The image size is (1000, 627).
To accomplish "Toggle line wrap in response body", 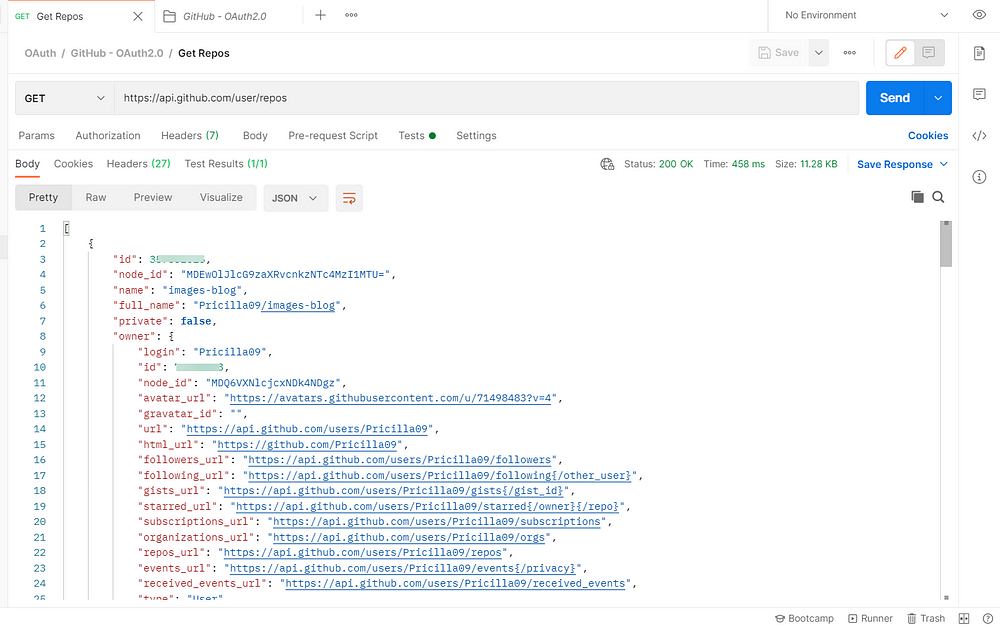I will click(x=348, y=198).
